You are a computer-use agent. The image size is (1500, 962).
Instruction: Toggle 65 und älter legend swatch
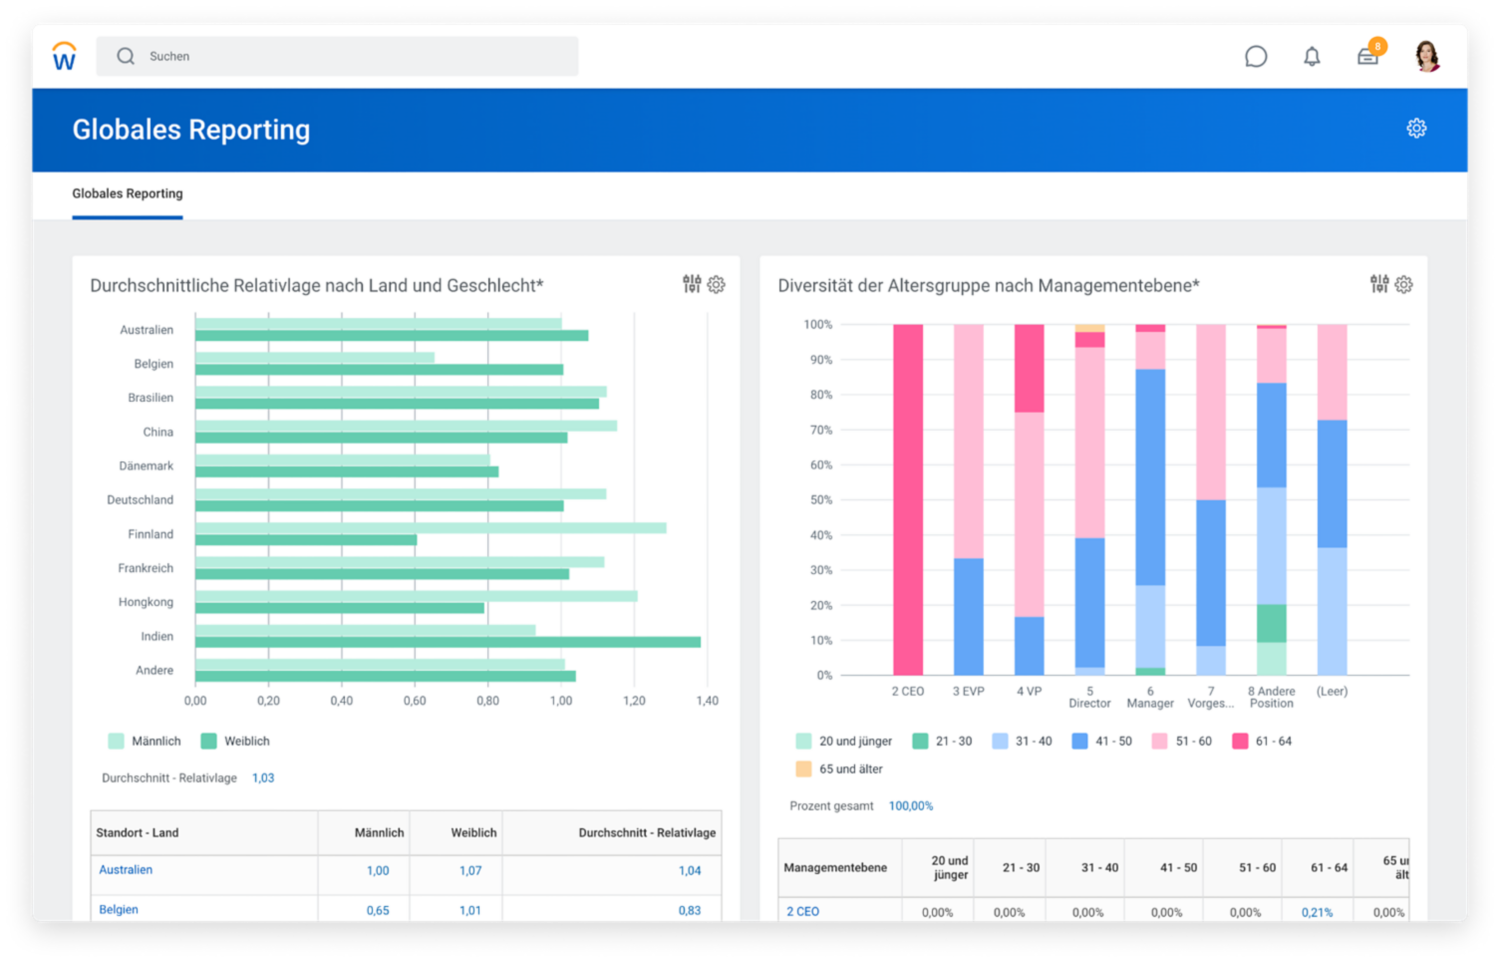point(804,769)
